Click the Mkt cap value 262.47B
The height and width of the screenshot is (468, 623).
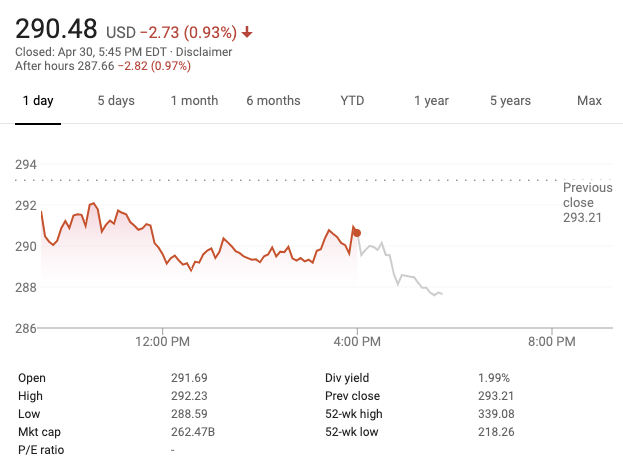click(192, 432)
